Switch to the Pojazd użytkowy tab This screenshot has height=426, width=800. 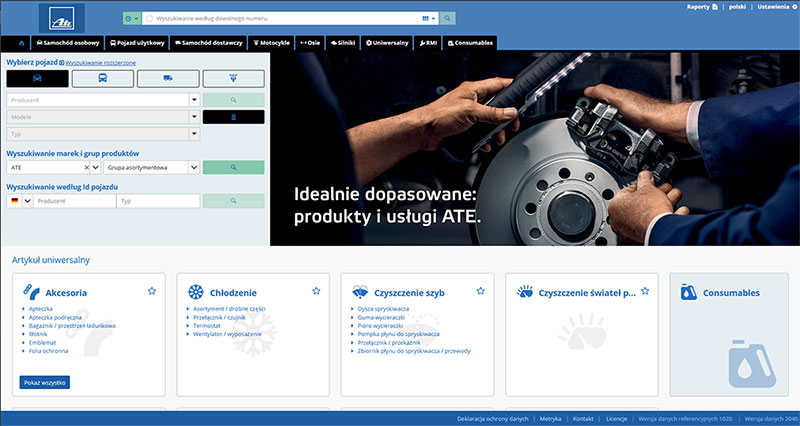pyautogui.click(x=137, y=43)
